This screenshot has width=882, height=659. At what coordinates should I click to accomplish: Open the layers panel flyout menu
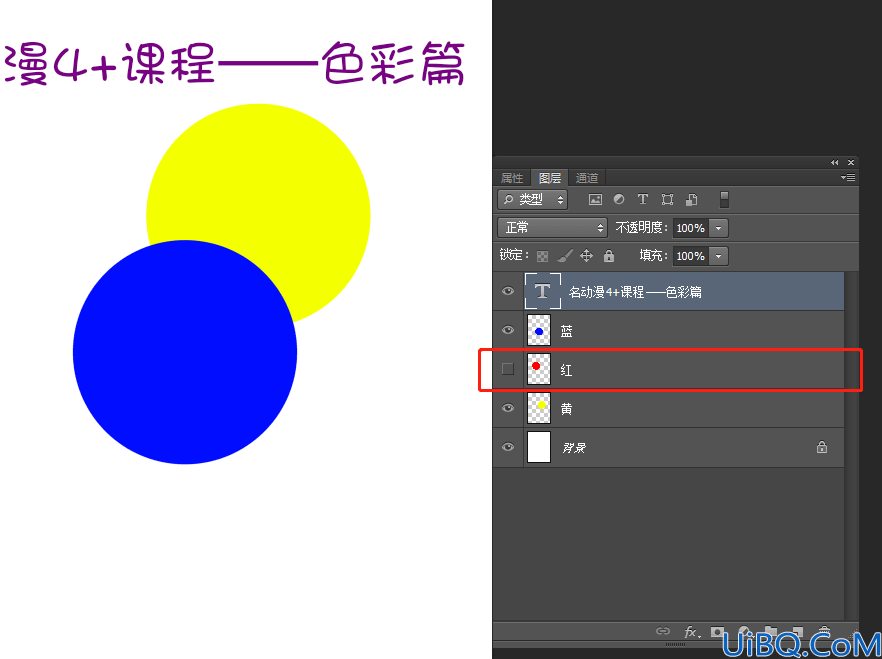[848, 178]
